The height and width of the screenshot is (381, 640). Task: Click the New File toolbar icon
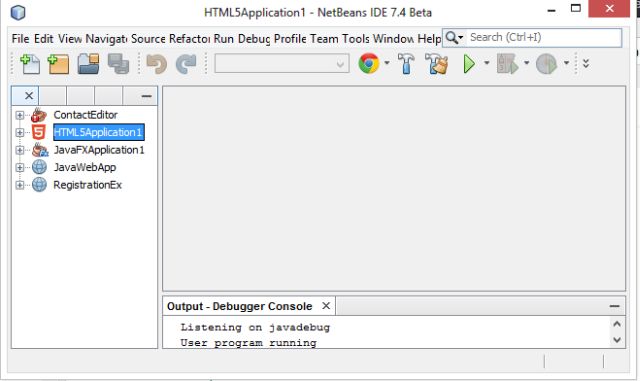pyautogui.click(x=30, y=64)
